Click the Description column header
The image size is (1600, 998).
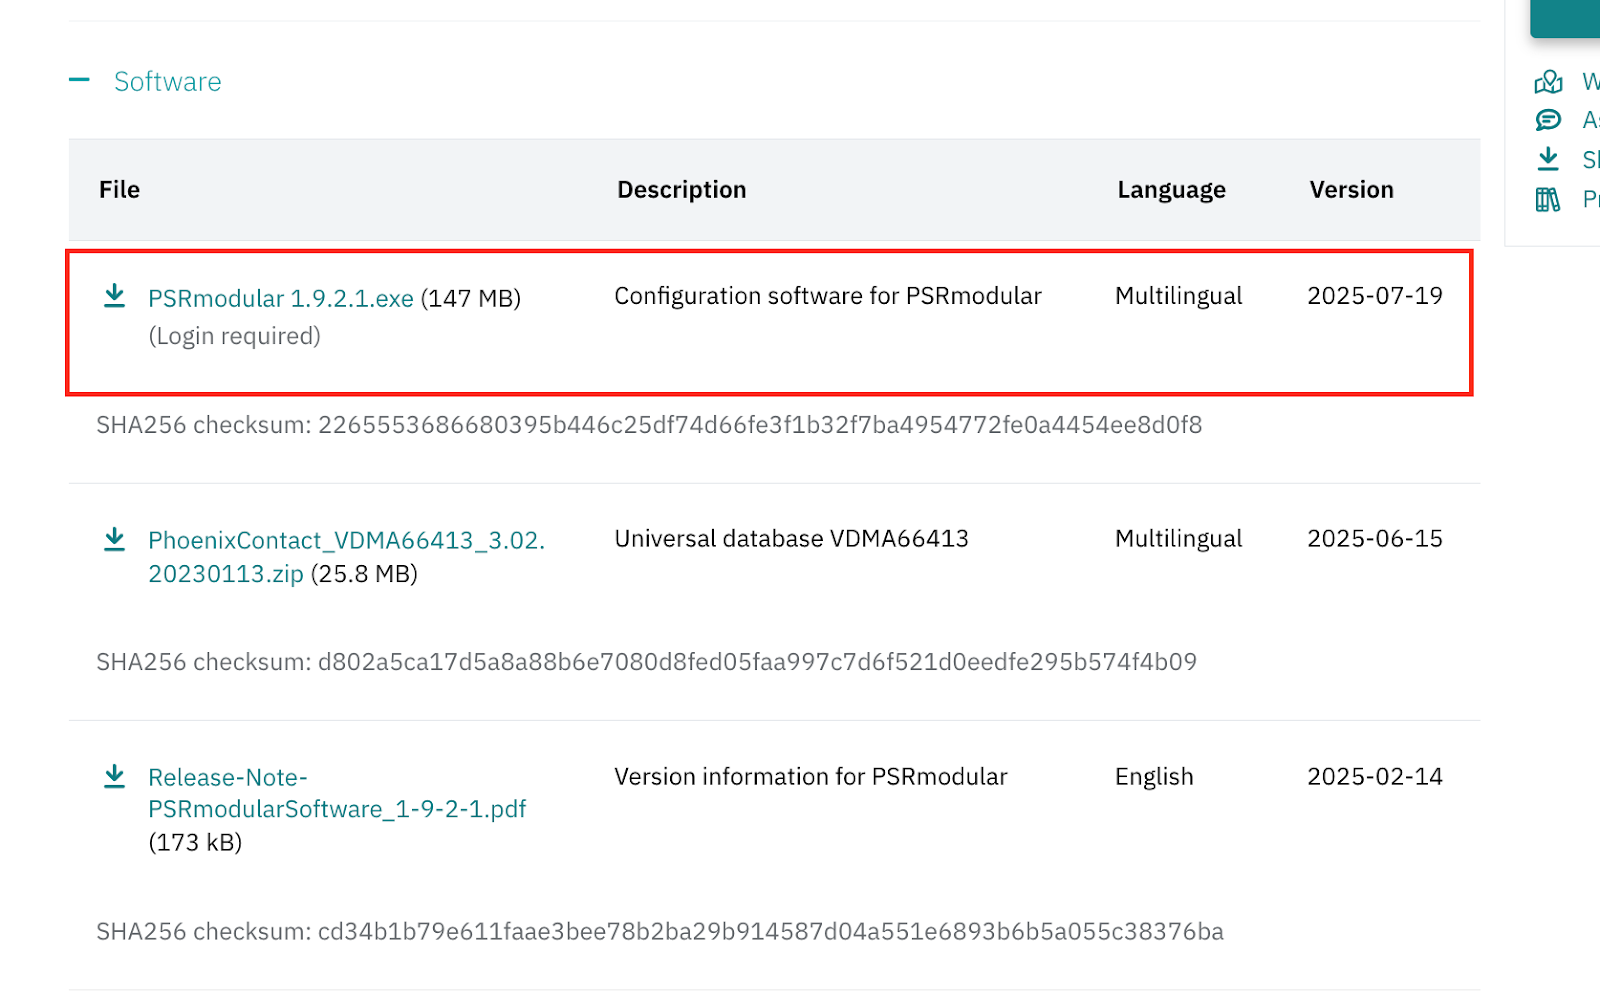tap(682, 190)
